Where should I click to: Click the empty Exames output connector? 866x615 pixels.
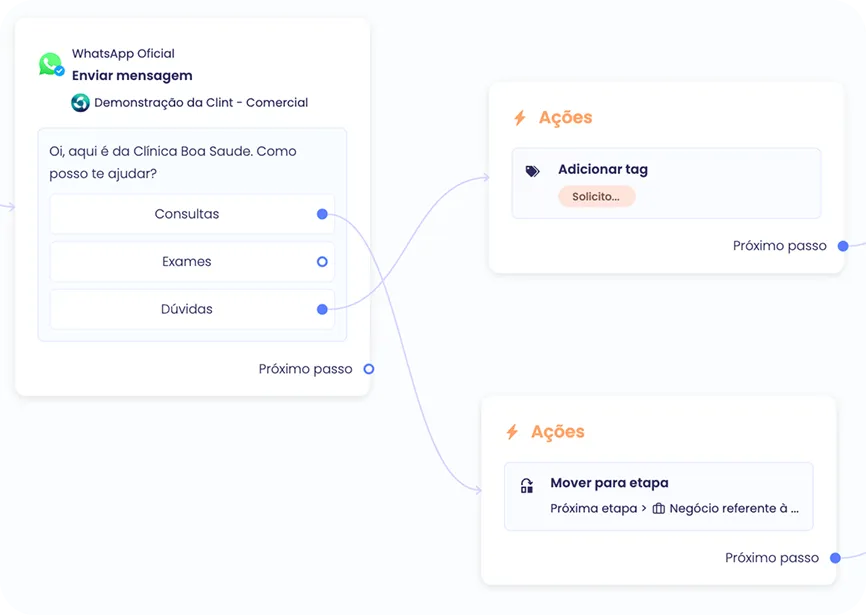[323, 262]
